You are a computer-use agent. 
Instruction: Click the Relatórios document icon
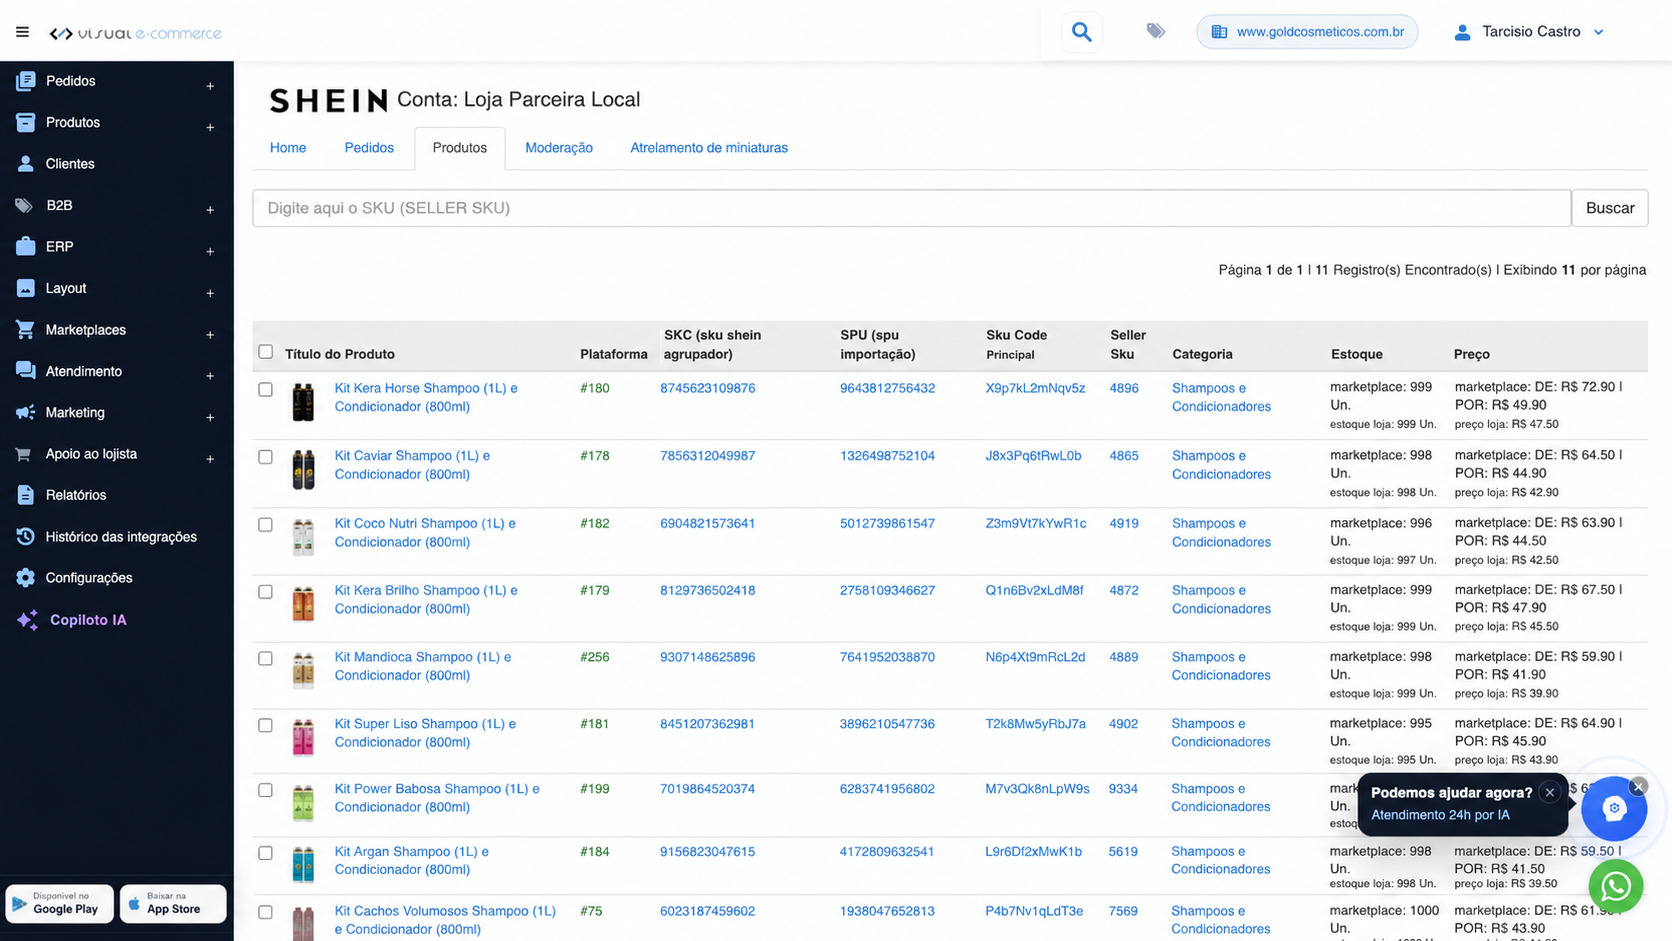coord(26,495)
